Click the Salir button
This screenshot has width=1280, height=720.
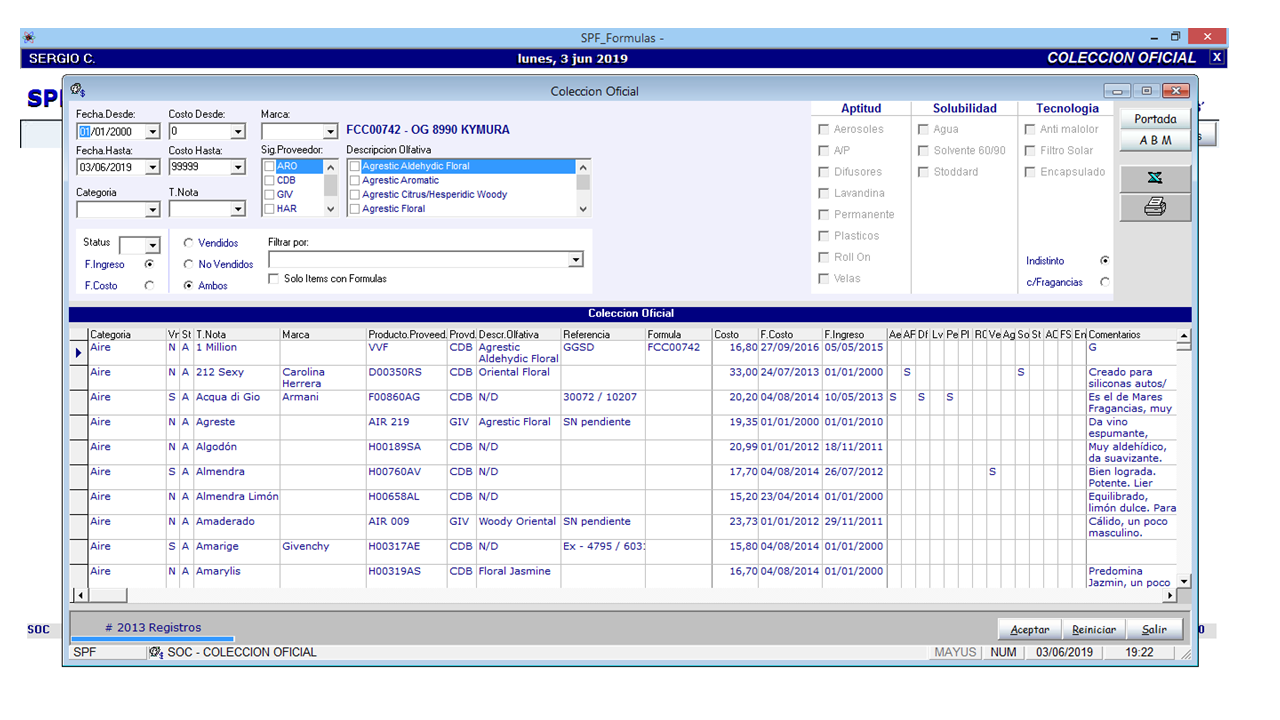1153,629
